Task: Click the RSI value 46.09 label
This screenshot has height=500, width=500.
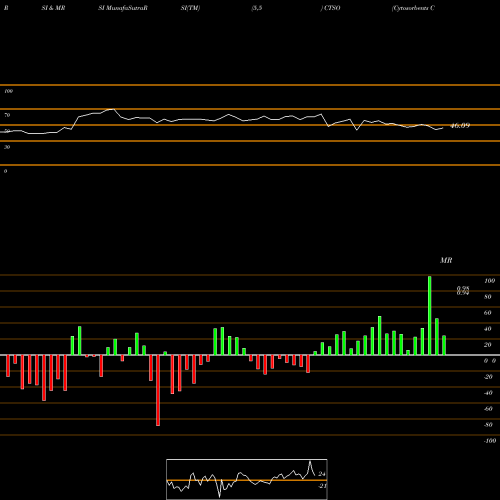Action: [x=460, y=126]
